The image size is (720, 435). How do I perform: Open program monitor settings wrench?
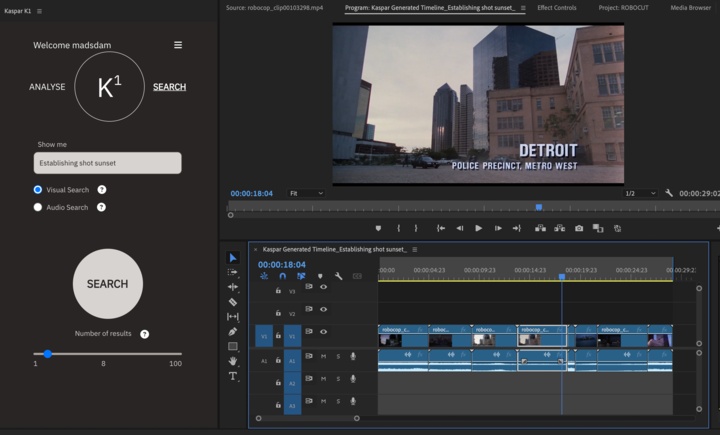click(x=669, y=193)
